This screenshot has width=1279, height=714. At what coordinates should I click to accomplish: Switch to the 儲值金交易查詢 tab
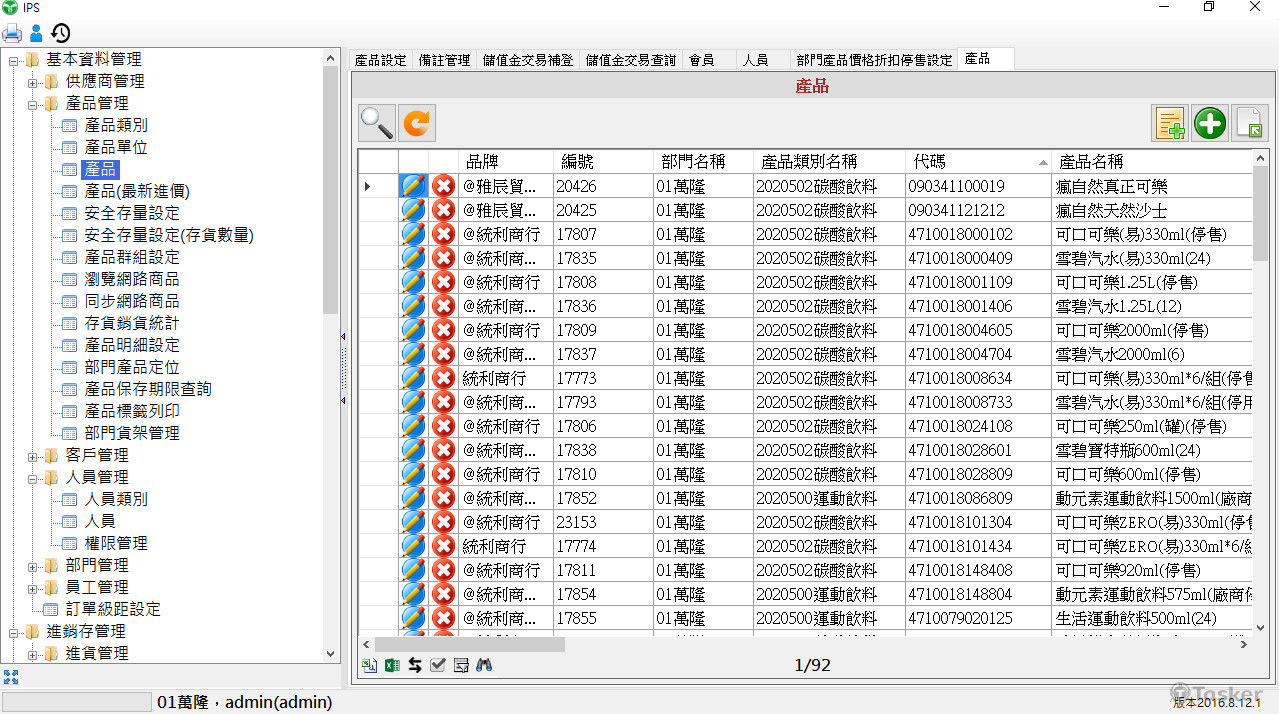coord(631,60)
